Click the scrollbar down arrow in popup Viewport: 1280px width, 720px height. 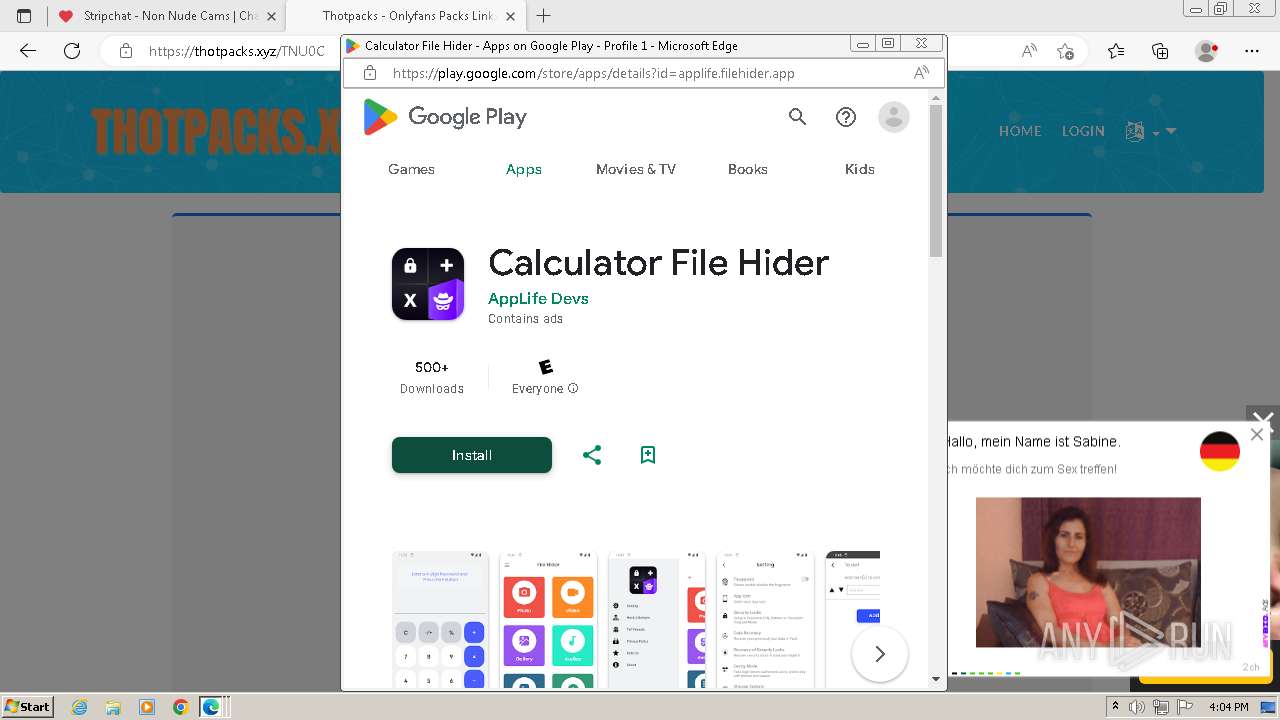pos(936,679)
